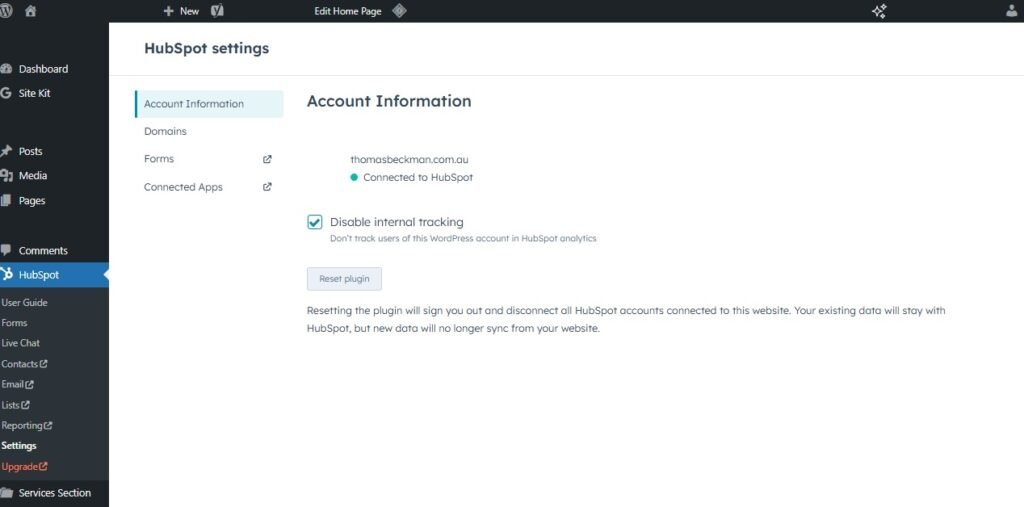Select Account Information tab
Screen dimensions: 1024x507
pos(209,104)
